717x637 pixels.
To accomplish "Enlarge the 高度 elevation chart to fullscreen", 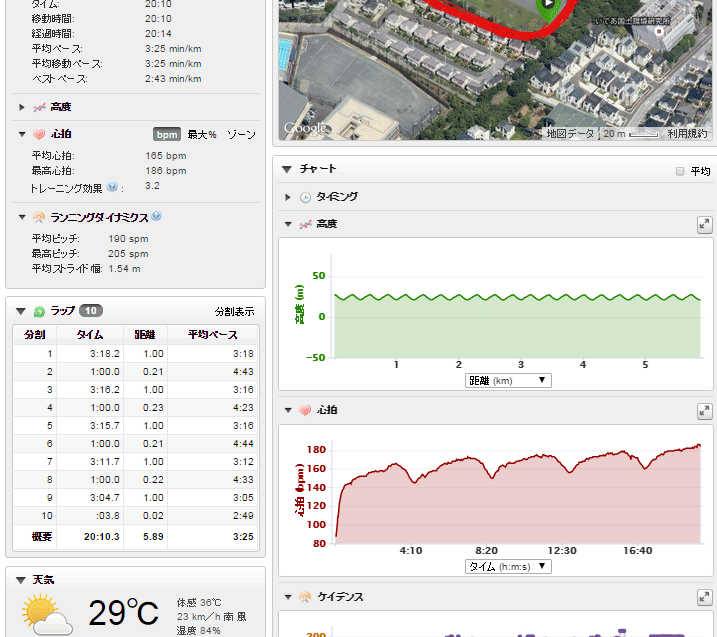I will pos(704,225).
